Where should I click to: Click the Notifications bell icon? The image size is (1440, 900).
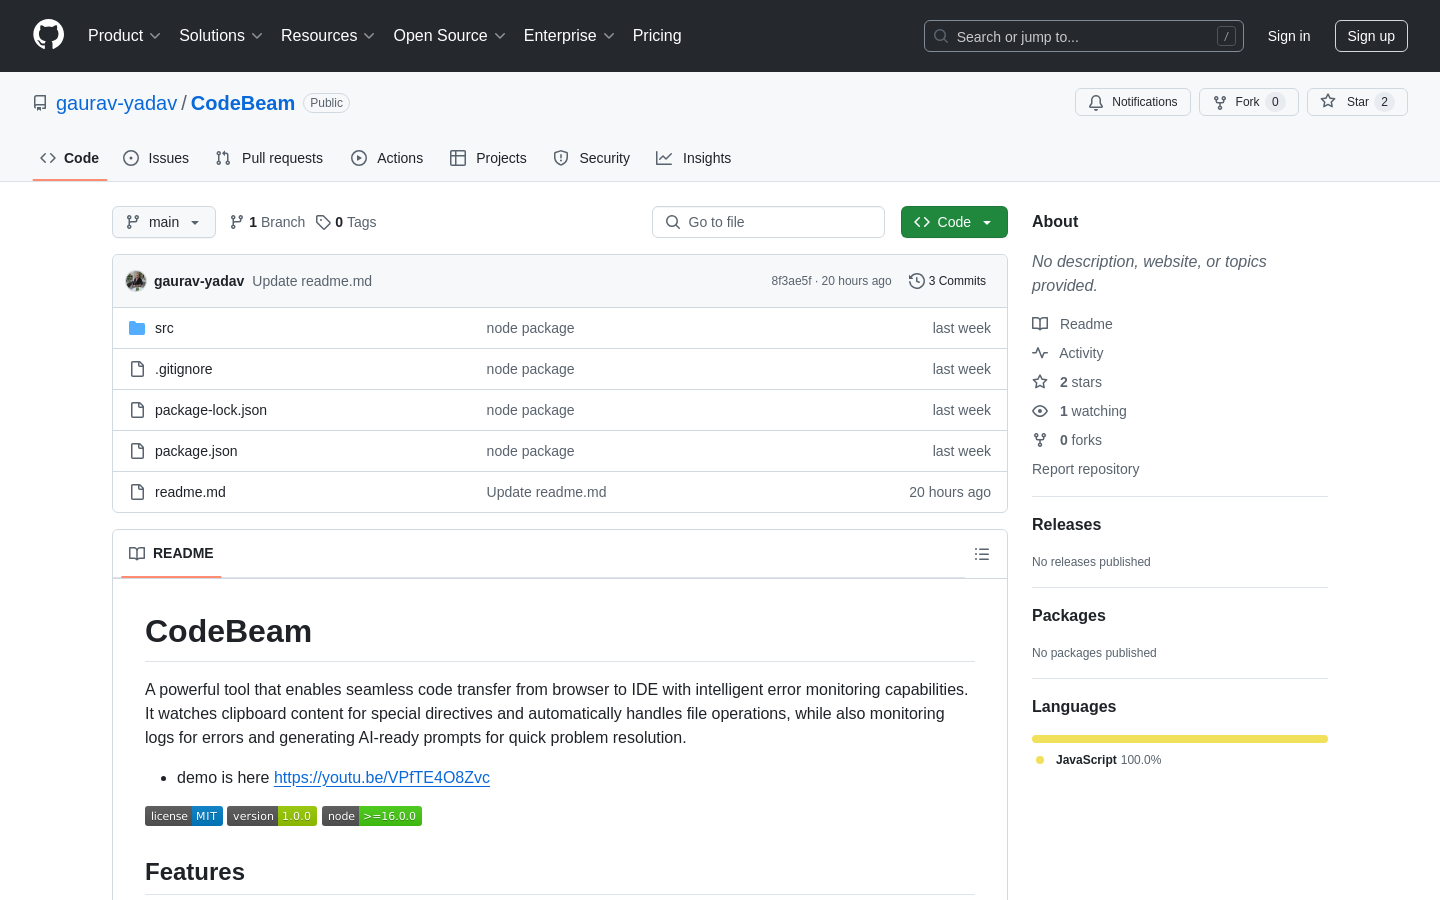(x=1096, y=102)
